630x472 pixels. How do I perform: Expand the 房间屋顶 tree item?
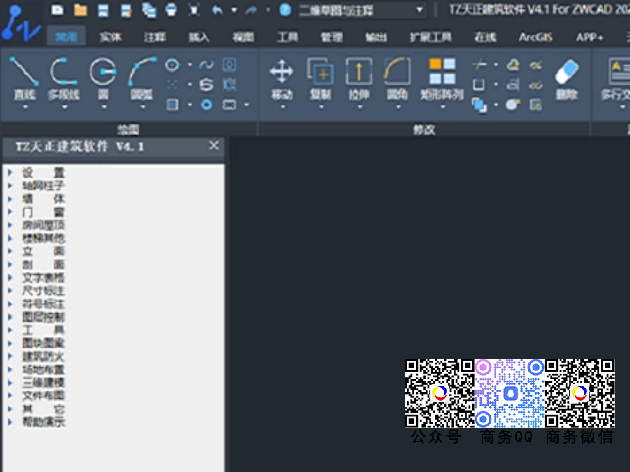coord(10,225)
